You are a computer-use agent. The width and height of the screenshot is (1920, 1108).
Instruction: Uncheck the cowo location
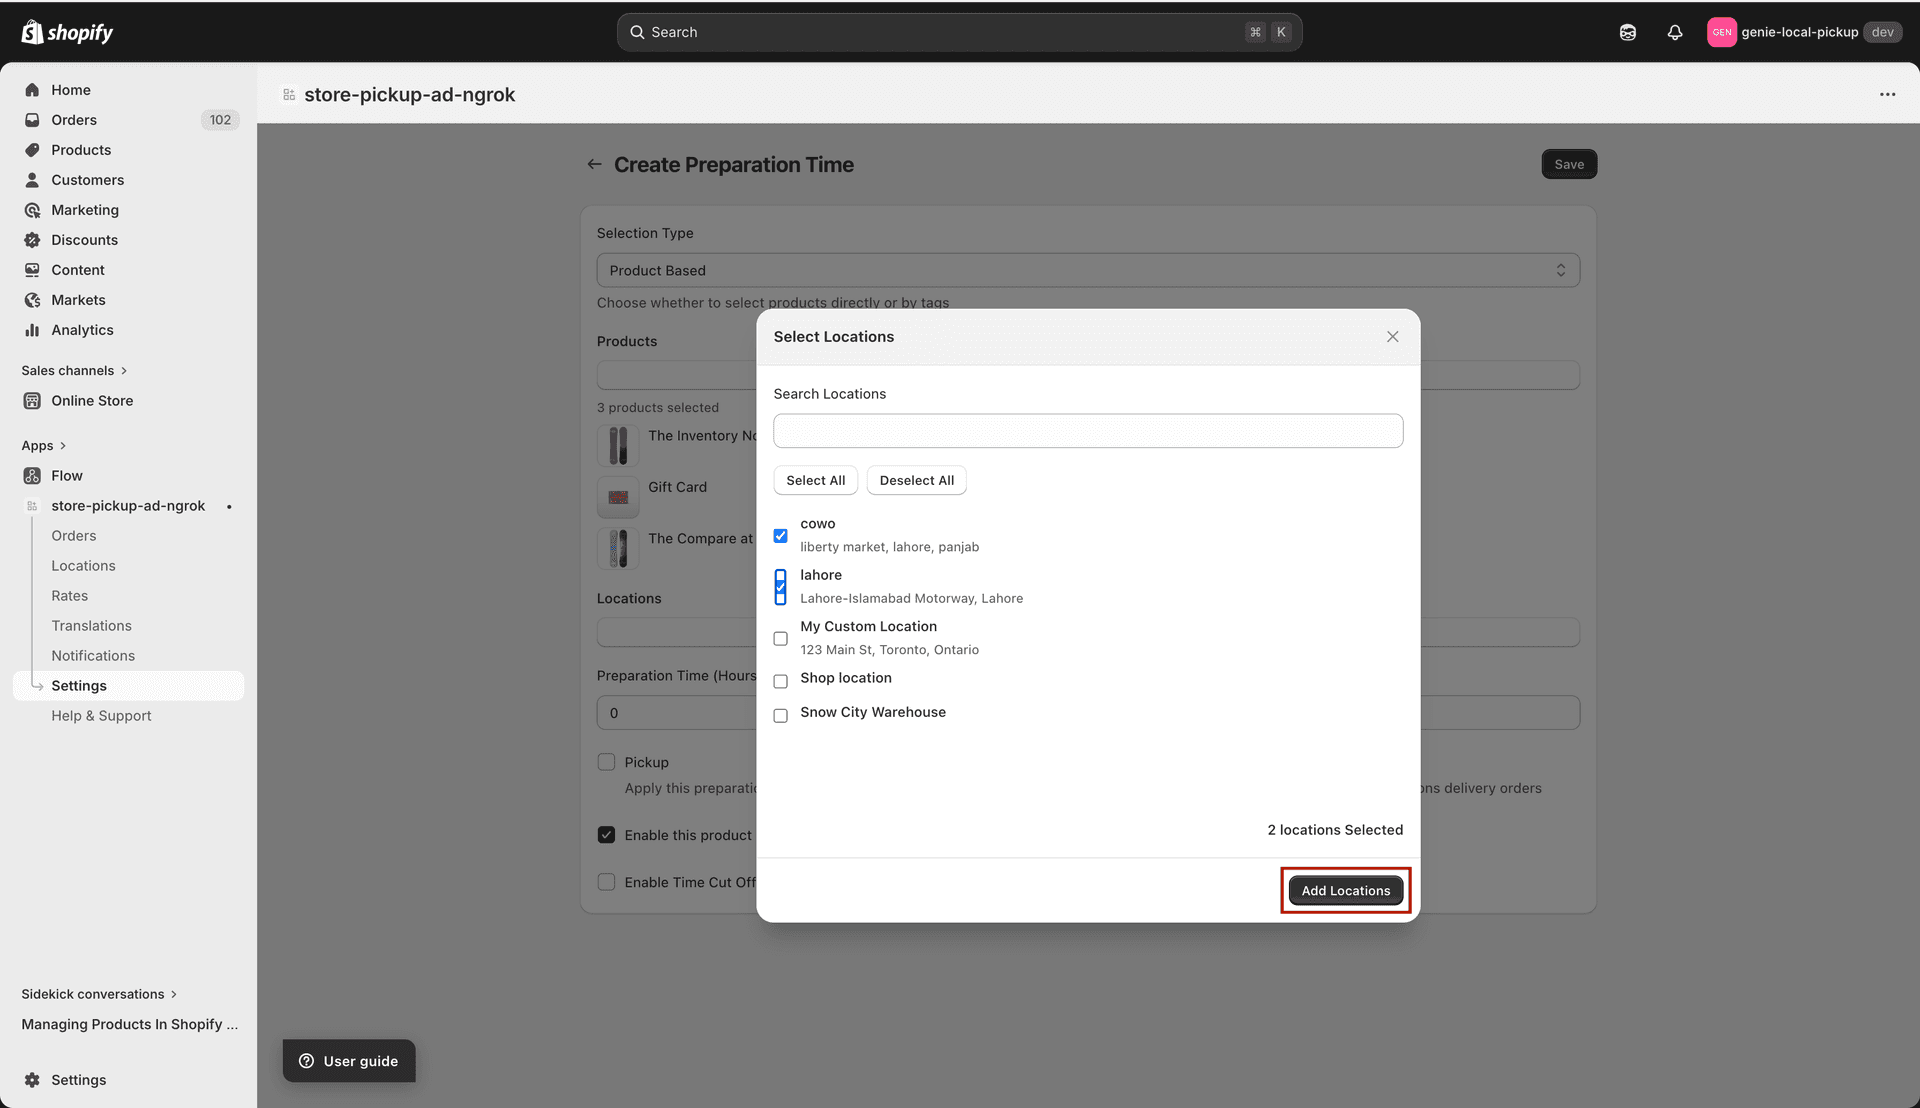780,536
